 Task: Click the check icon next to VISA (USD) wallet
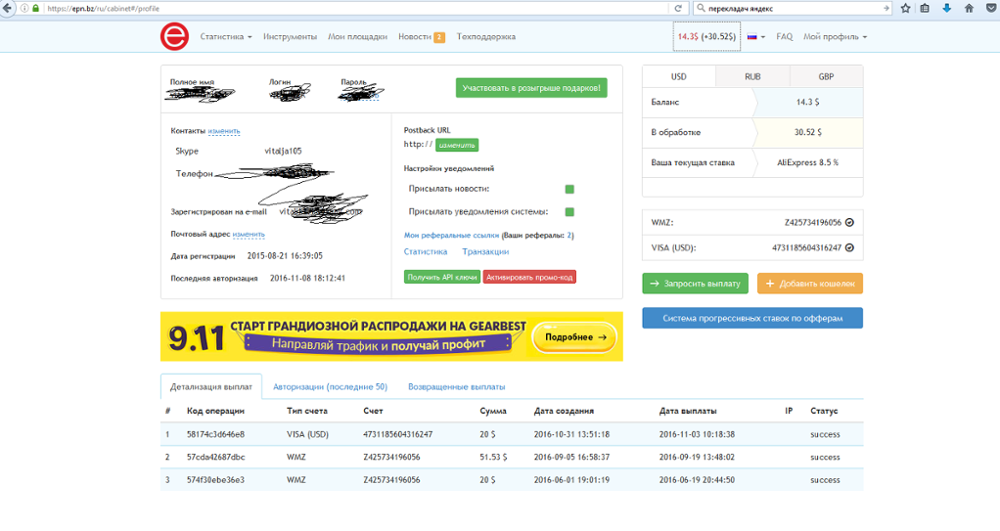coord(850,247)
